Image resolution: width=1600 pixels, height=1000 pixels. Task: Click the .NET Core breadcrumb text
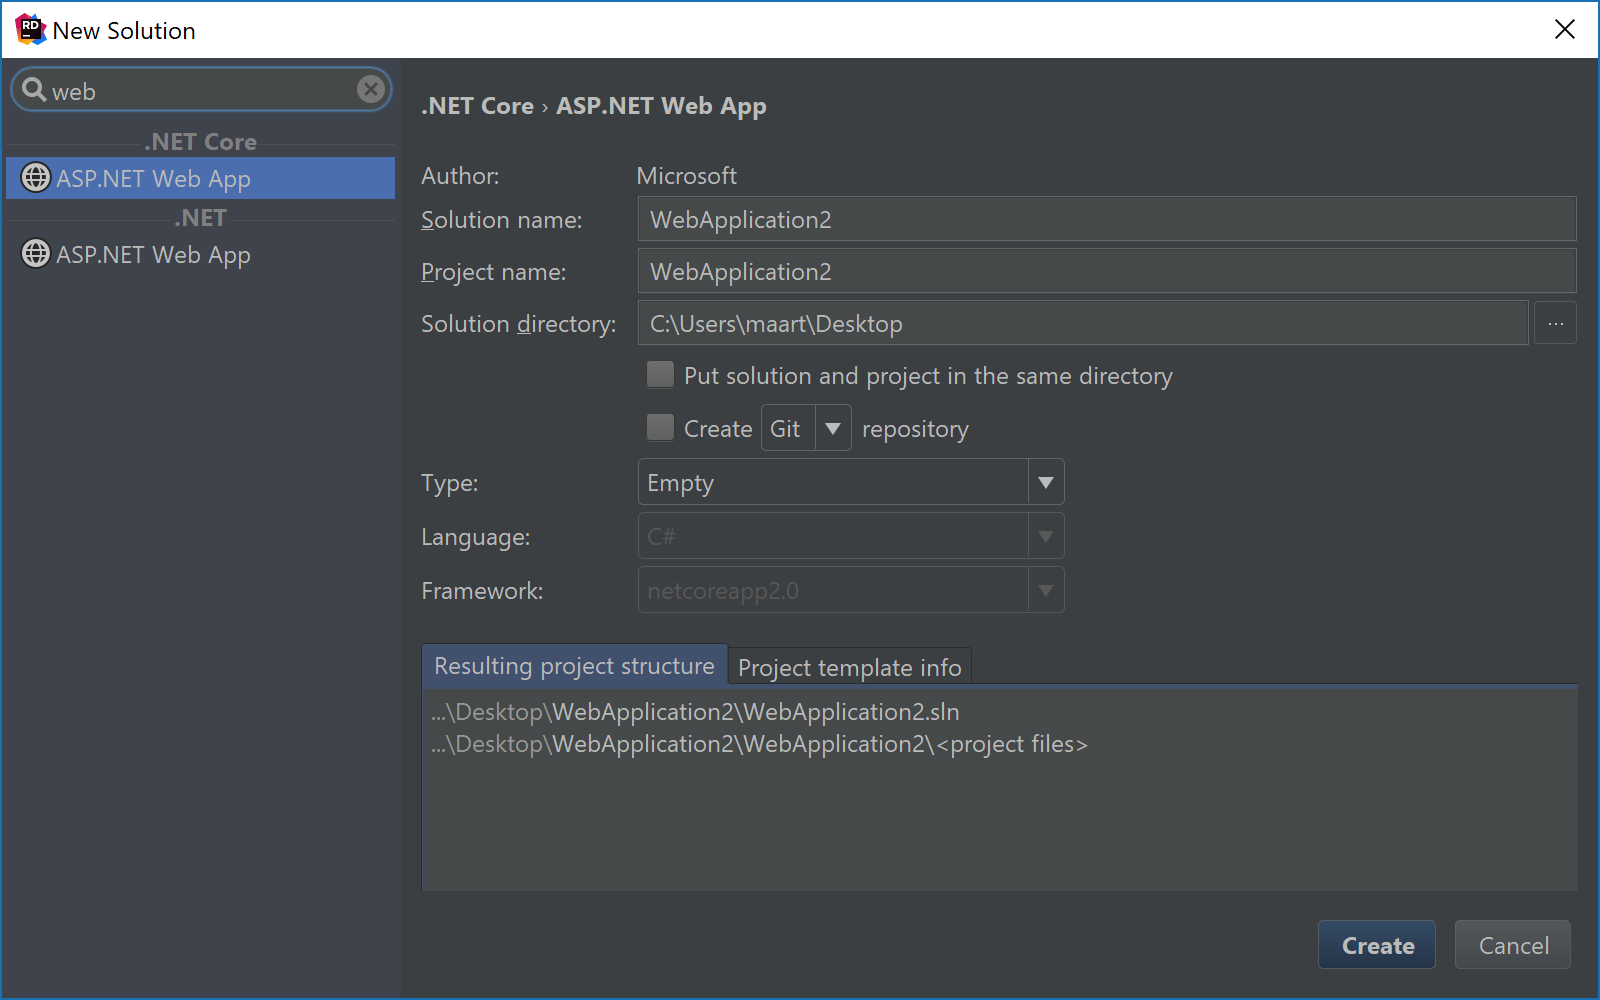(478, 106)
